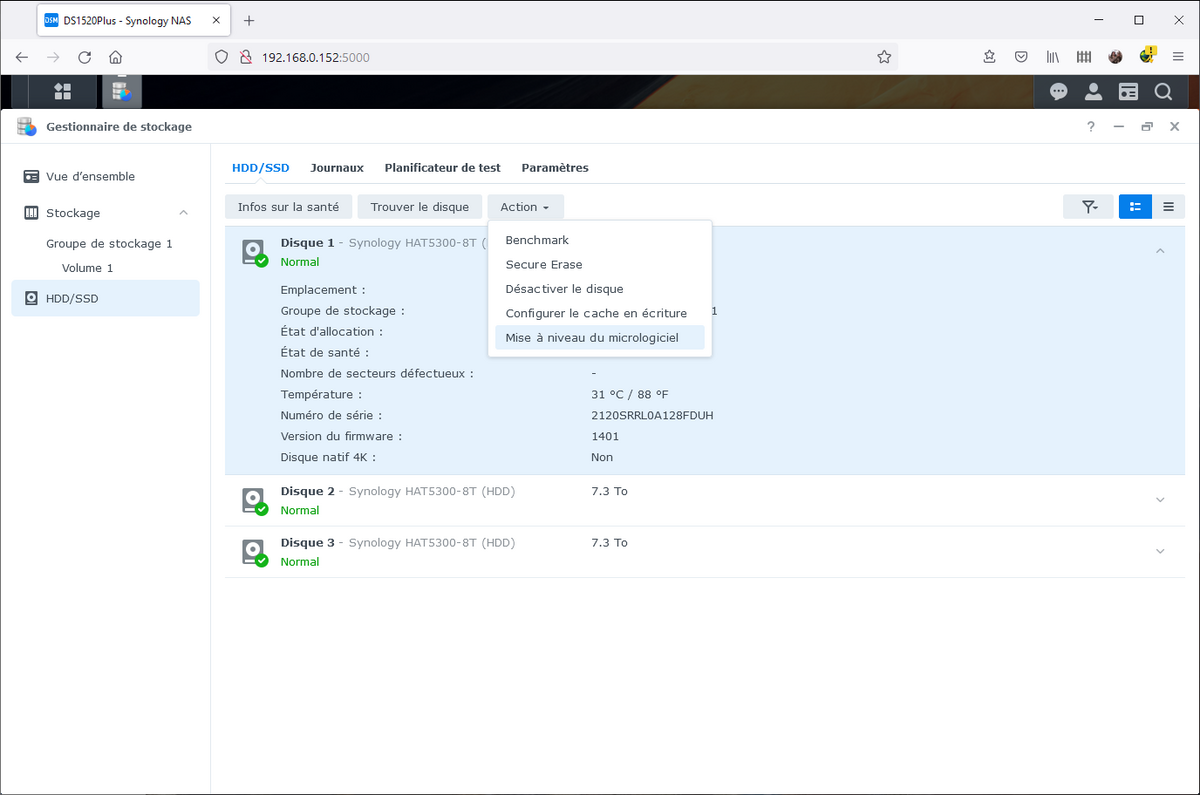Select Mise à niveau du micrologiciel
This screenshot has width=1200, height=795.
click(599, 338)
